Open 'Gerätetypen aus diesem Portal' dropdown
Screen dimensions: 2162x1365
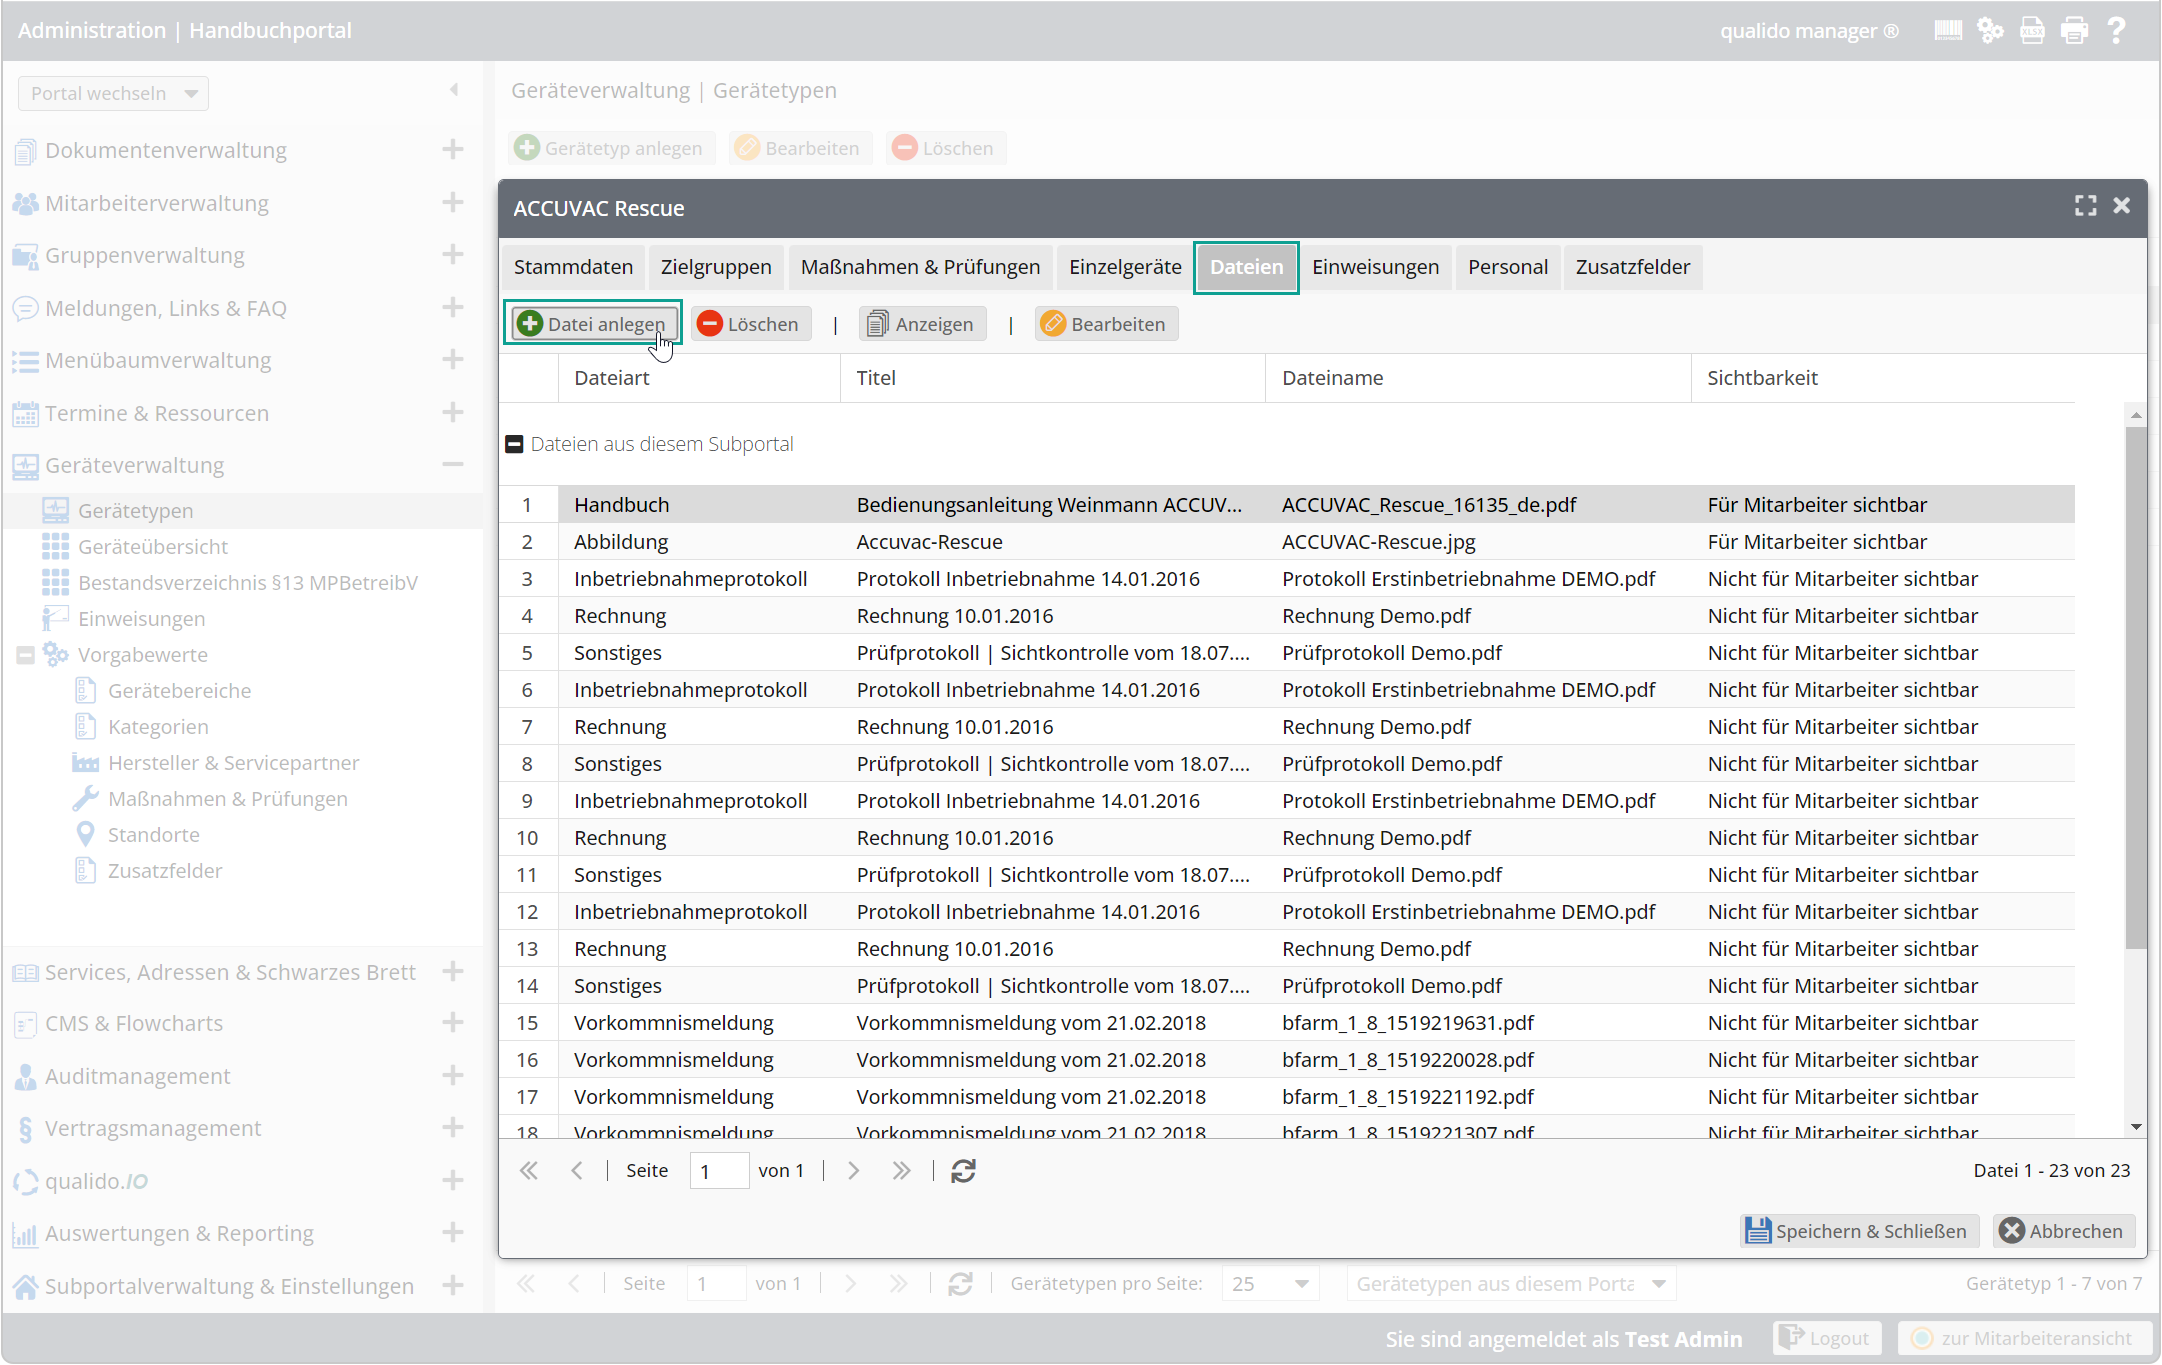pos(1511,1284)
